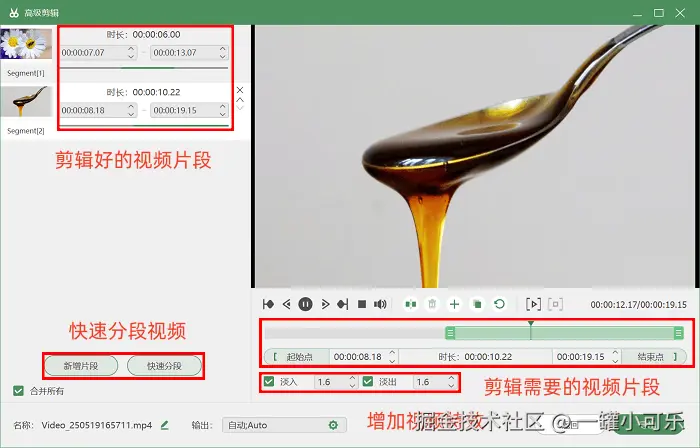This screenshot has width=700, height=448.
Task: Click the pencil icon to rename the file
Action: pyautogui.click(x=165, y=425)
